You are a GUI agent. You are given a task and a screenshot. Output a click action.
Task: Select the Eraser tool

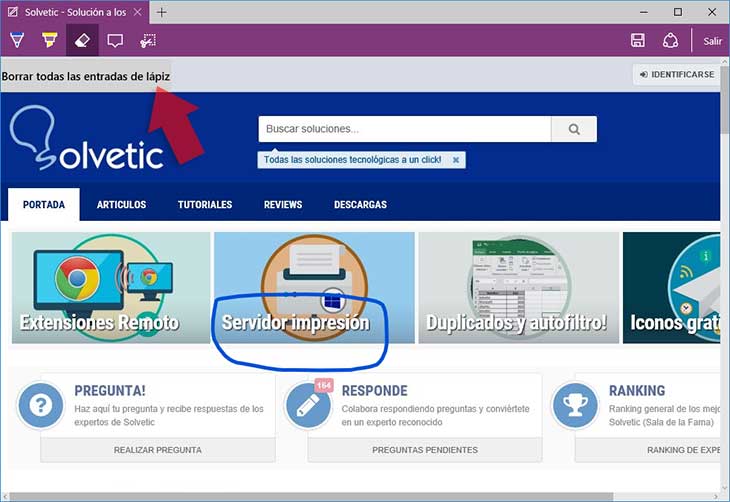(82, 41)
